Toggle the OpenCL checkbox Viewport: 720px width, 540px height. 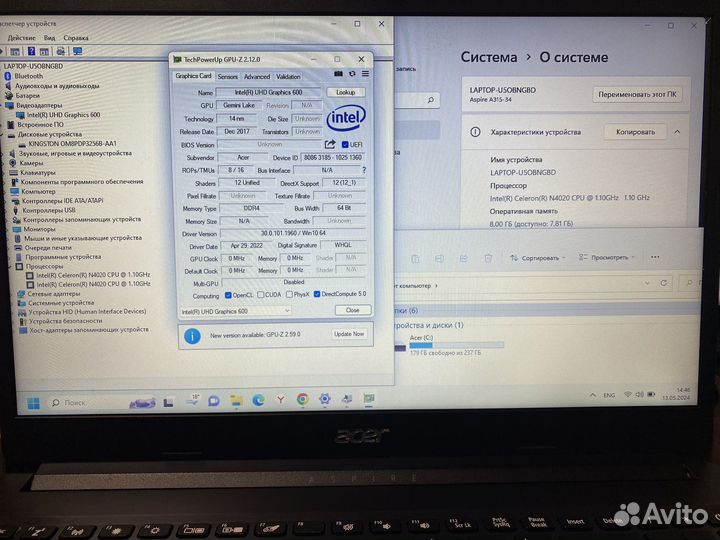228,295
